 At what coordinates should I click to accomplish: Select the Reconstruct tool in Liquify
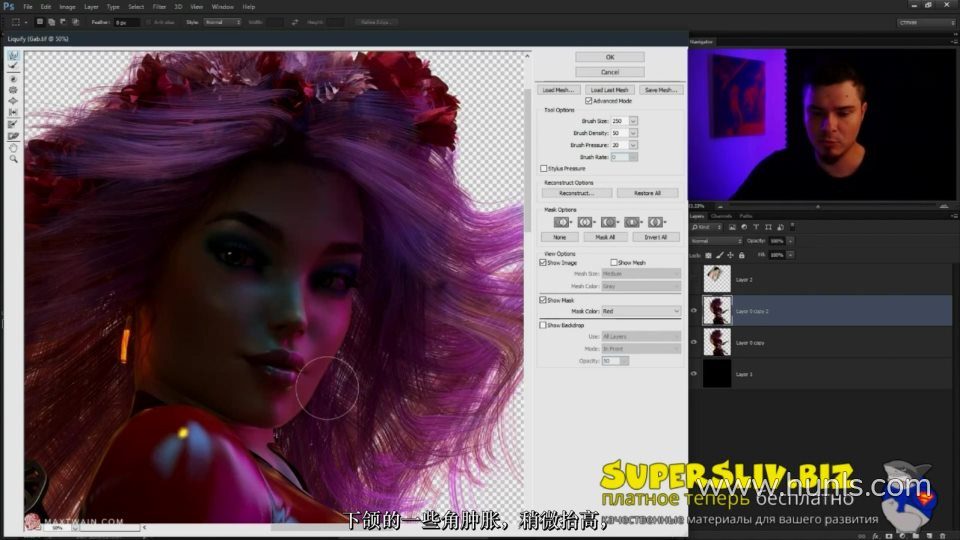[x=13, y=66]
